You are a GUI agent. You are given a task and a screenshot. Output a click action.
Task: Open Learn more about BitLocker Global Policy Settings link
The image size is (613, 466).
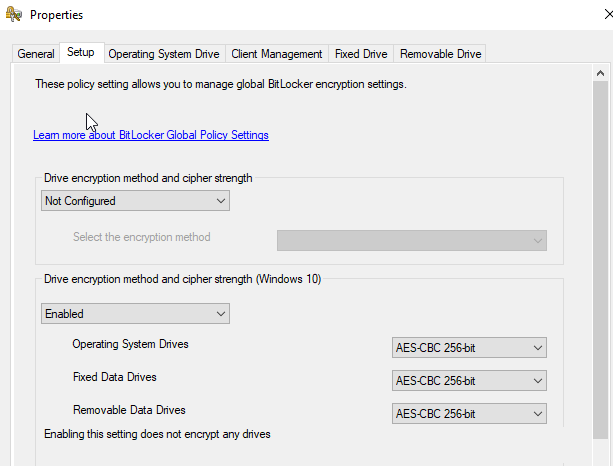[x=151, y=135]
